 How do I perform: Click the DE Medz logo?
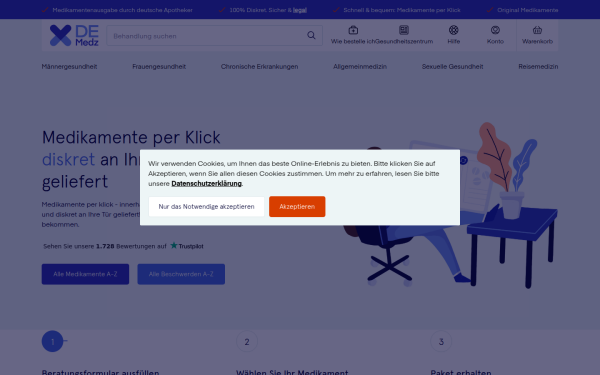pyautogui.click(x=74, y=36)
